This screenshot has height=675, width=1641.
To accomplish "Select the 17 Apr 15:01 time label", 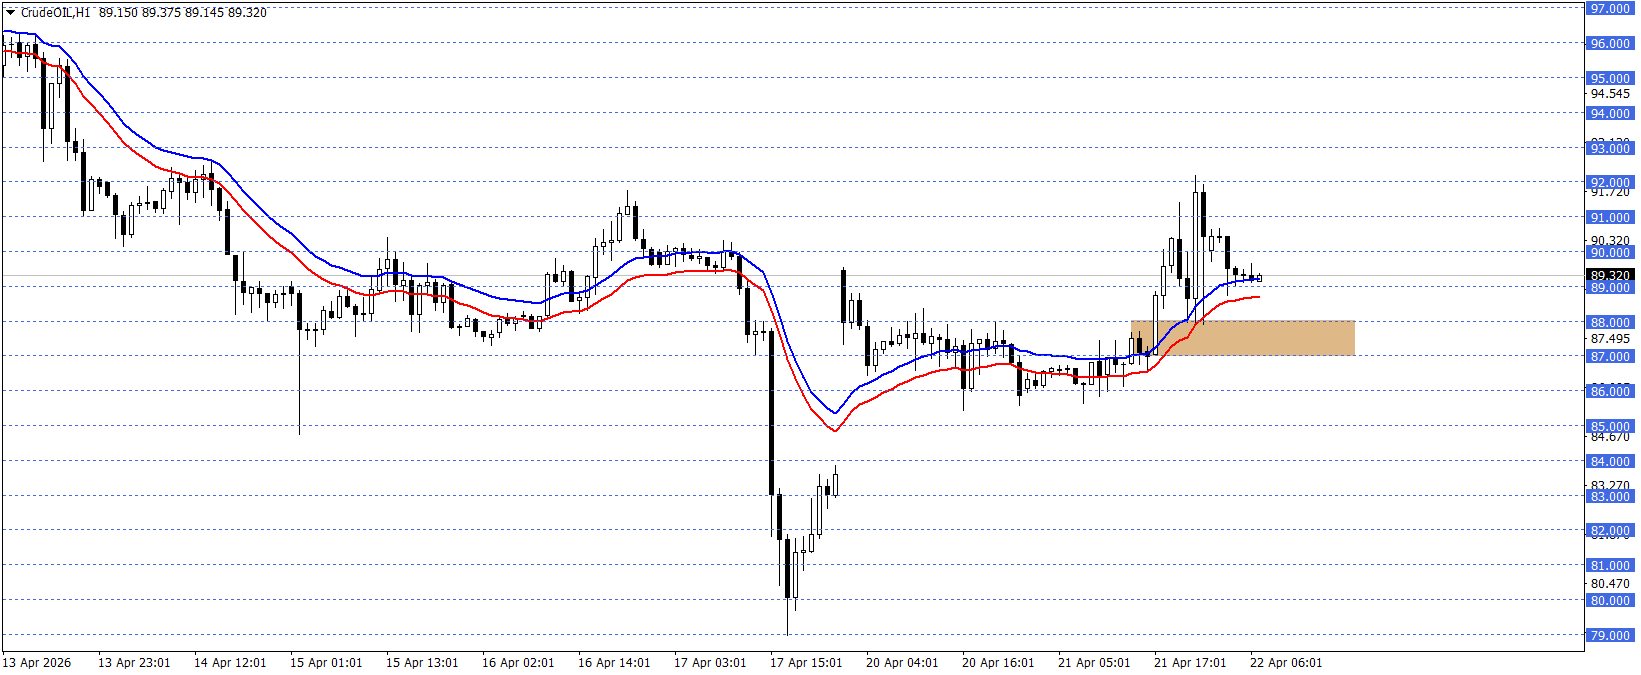I will 806,663.
